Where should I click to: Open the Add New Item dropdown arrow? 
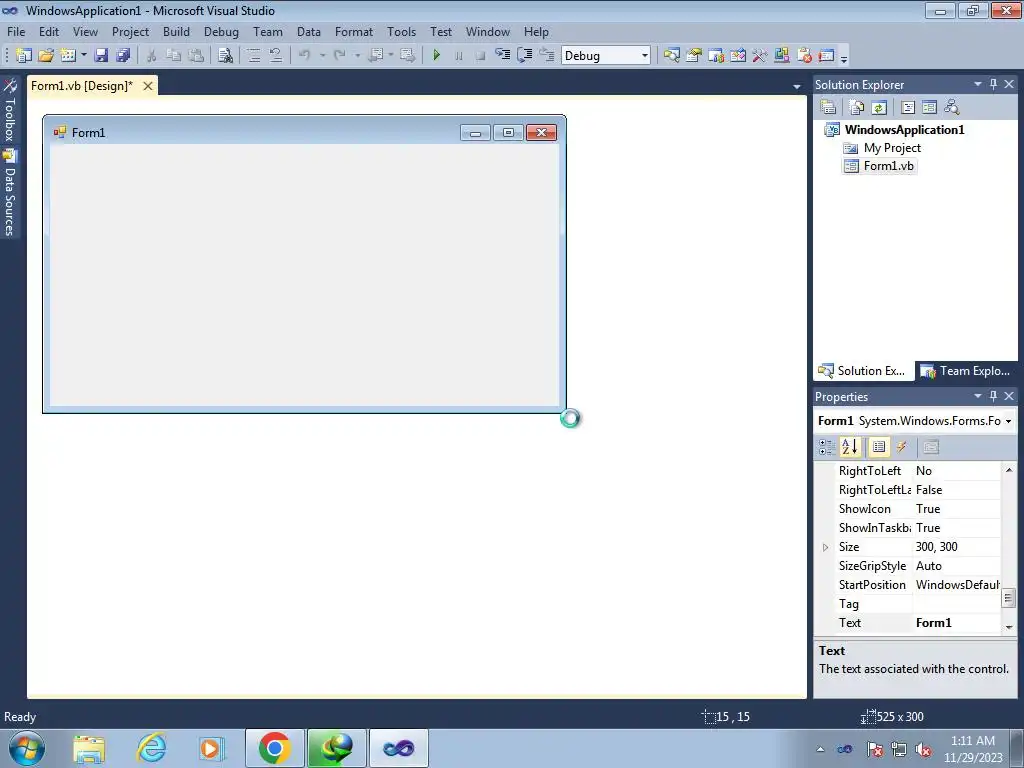click(x=84, y=56)
